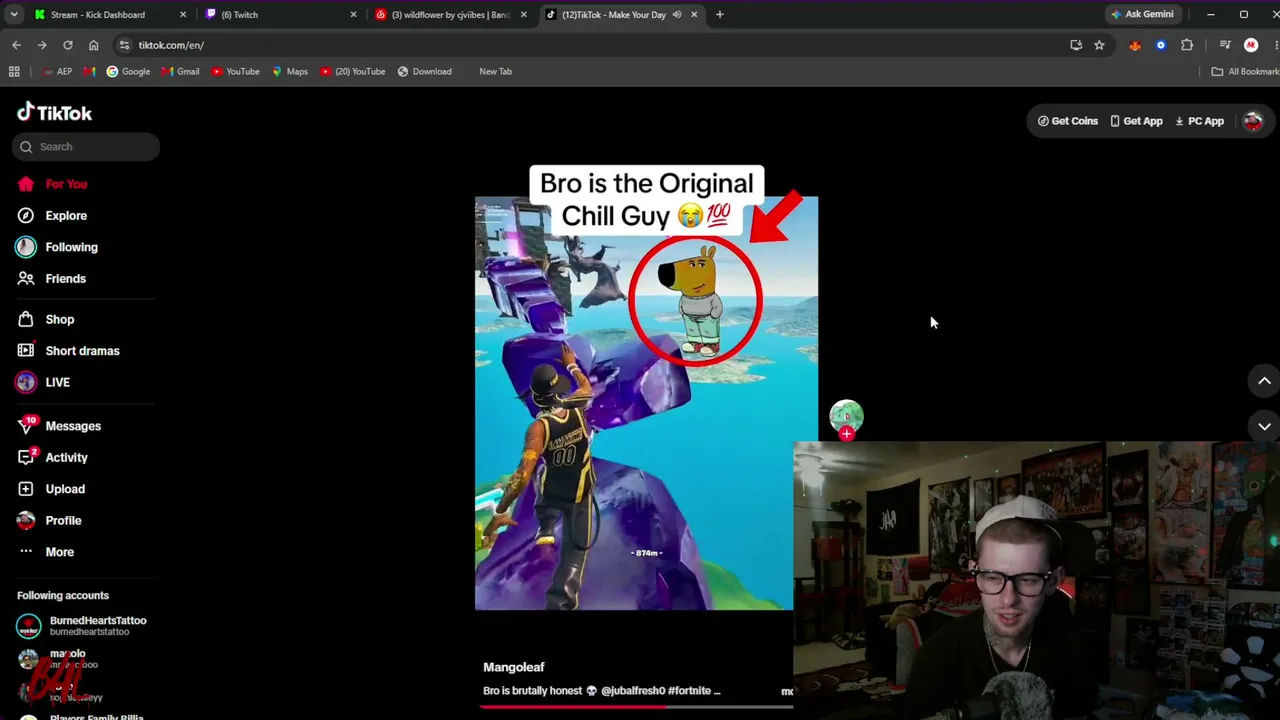Viewport: 1280px width, 720px height.
Task: Open the Download bookmark
Action: tap(425, 72)
